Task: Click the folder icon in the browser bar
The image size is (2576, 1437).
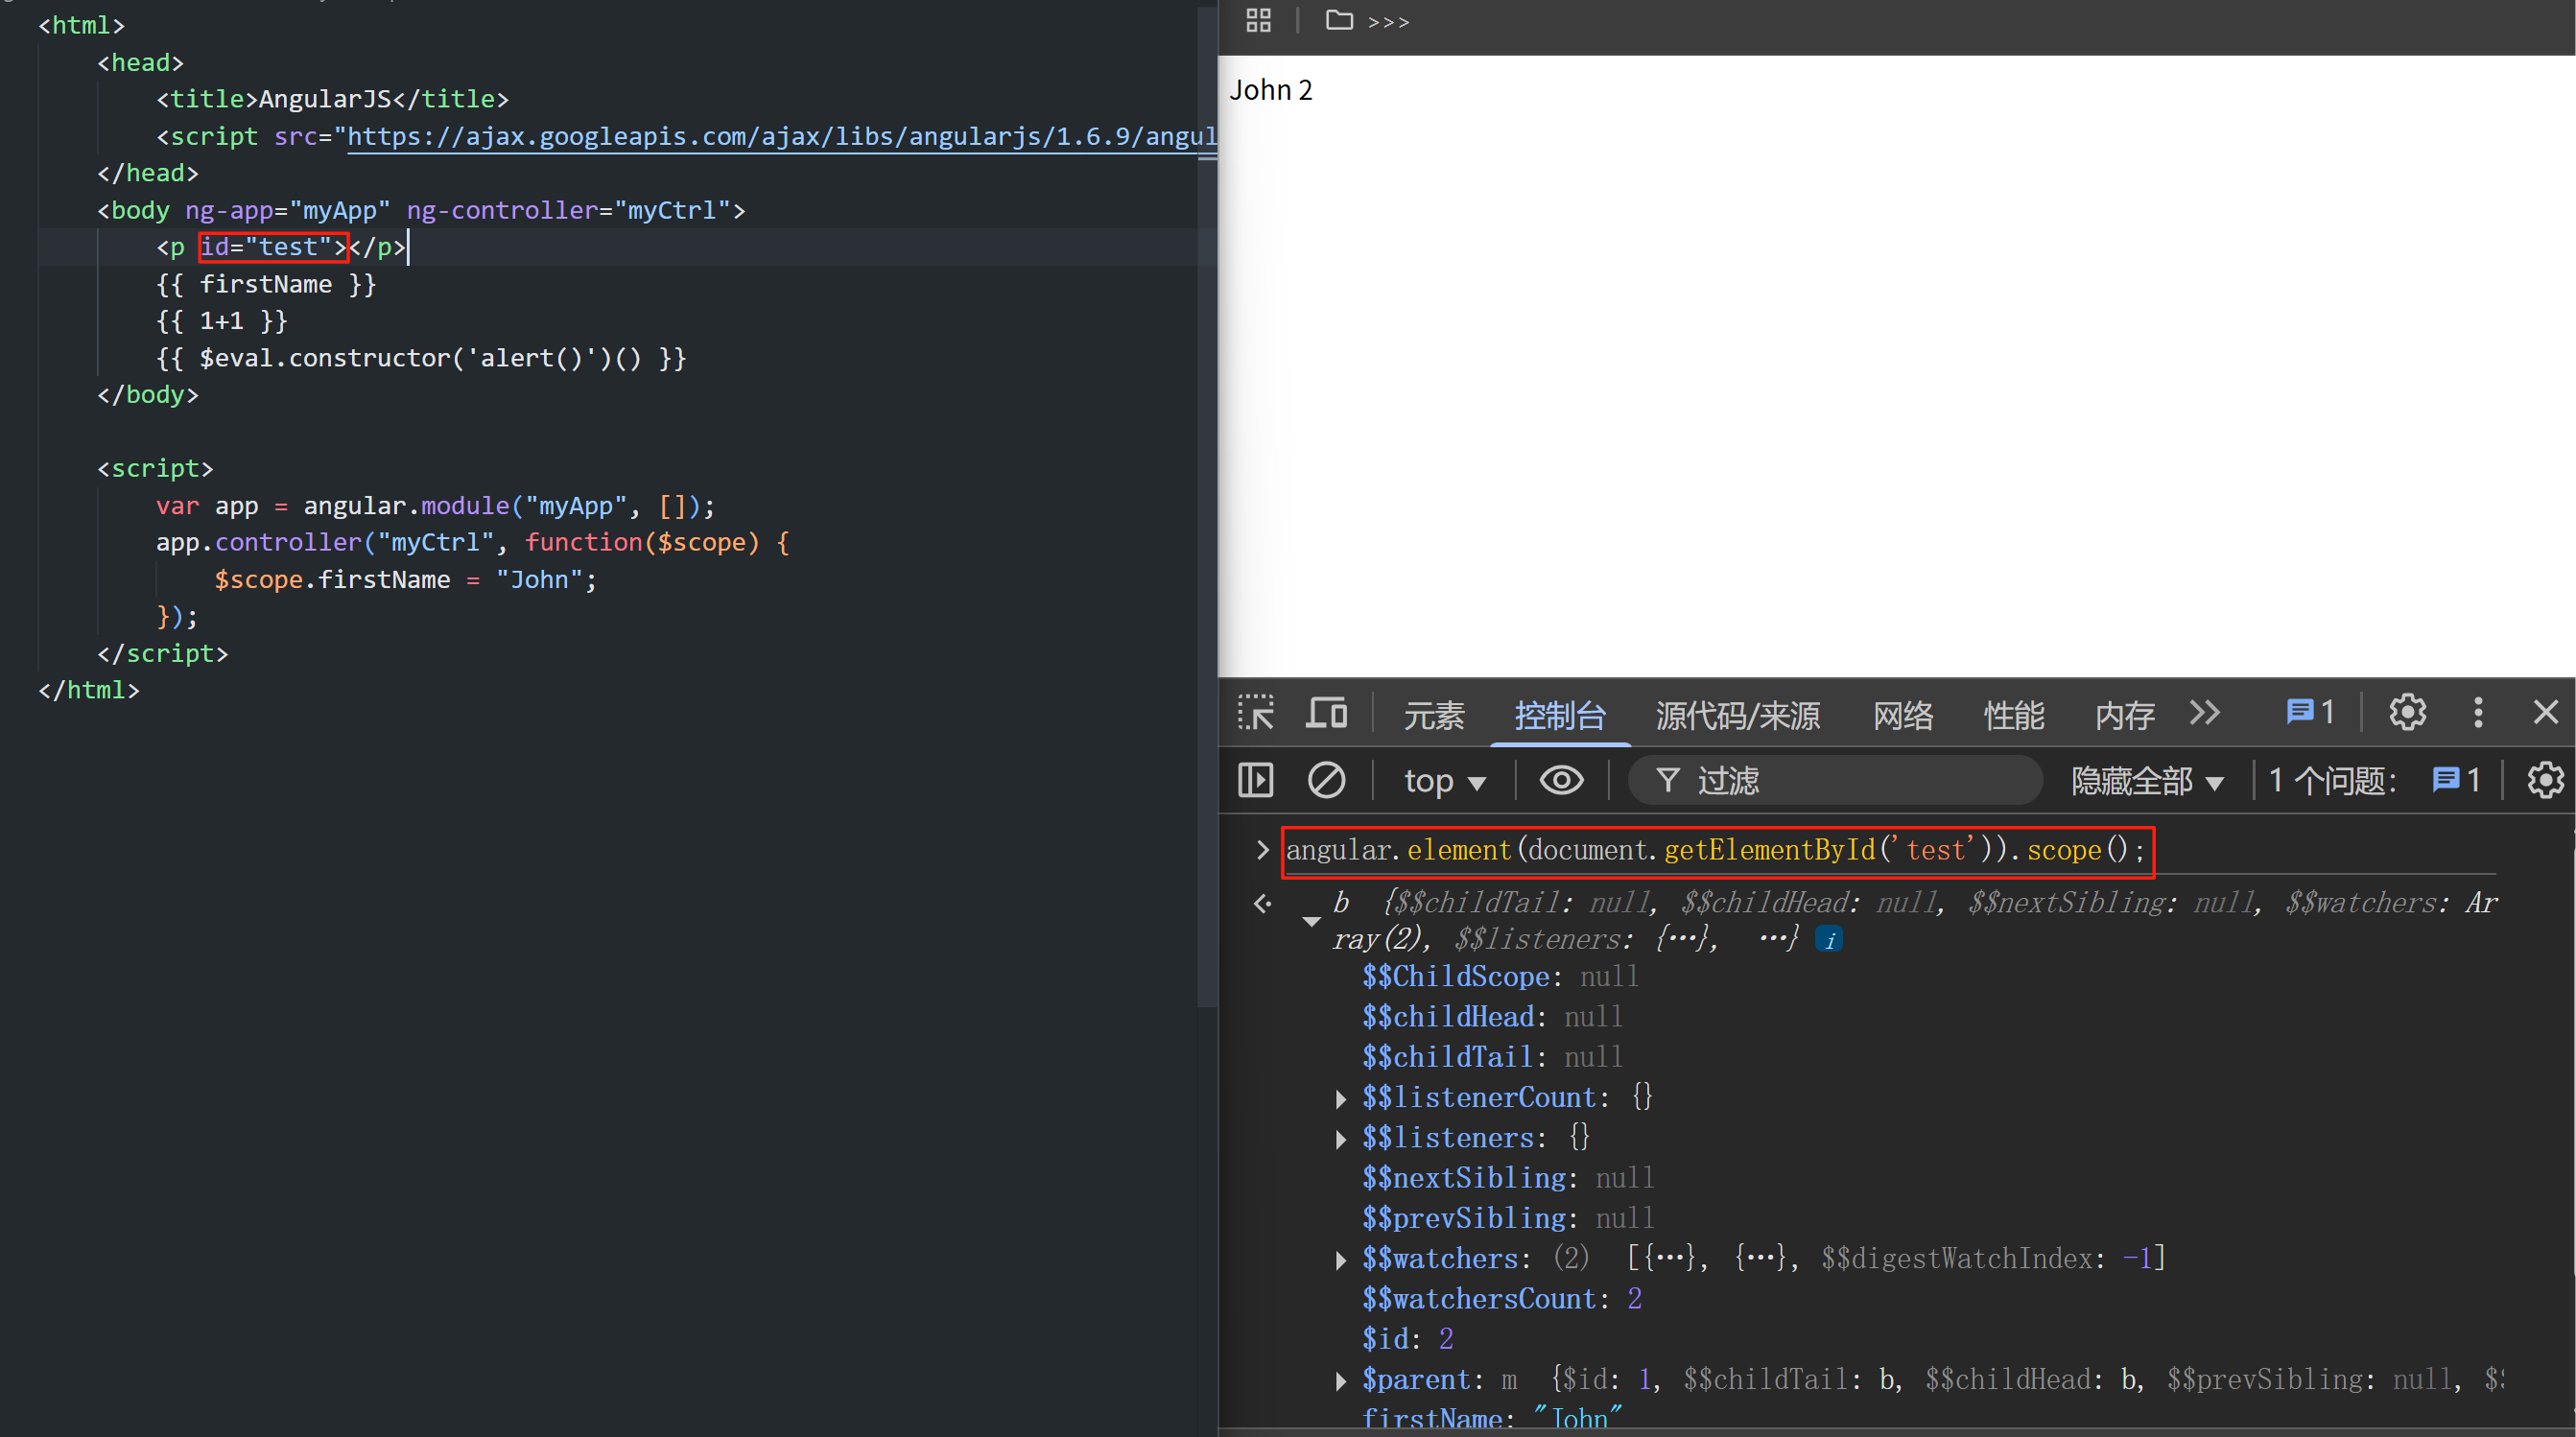Action: tap(1338, 20)
